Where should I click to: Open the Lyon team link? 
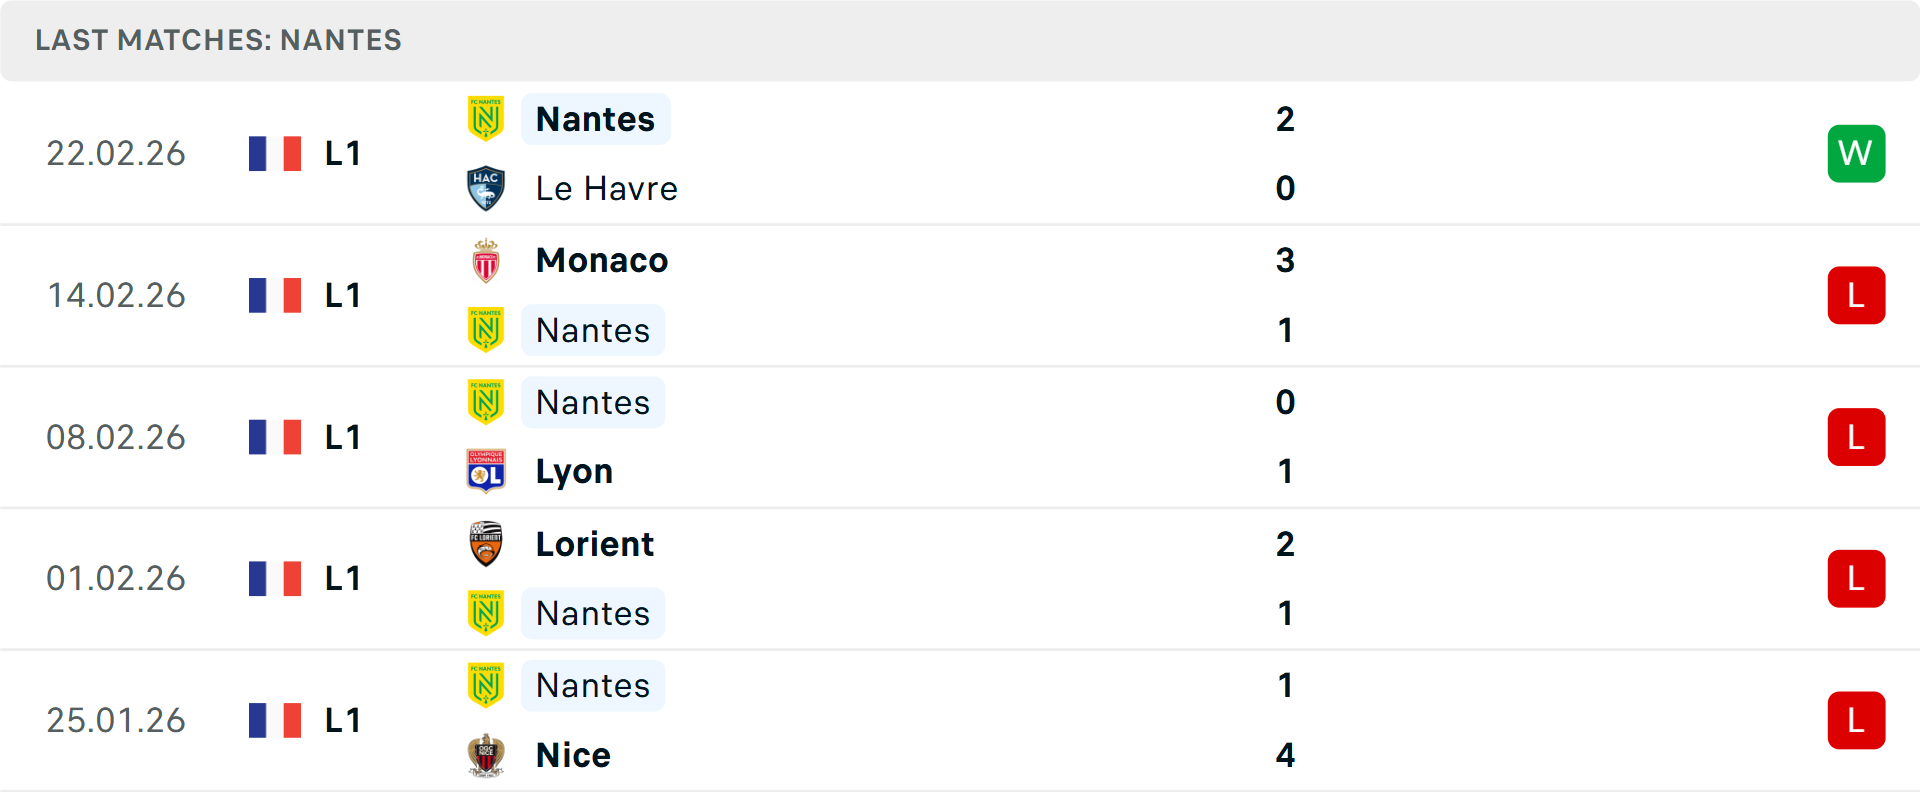pos(574,471)
